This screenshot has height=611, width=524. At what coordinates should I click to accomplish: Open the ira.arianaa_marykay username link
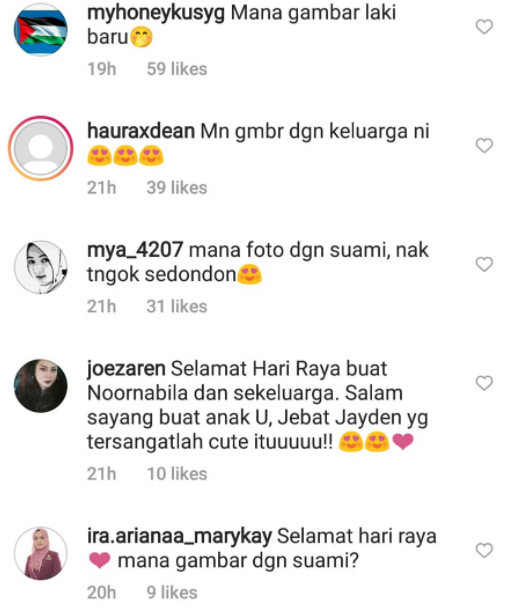pos(179,537)
